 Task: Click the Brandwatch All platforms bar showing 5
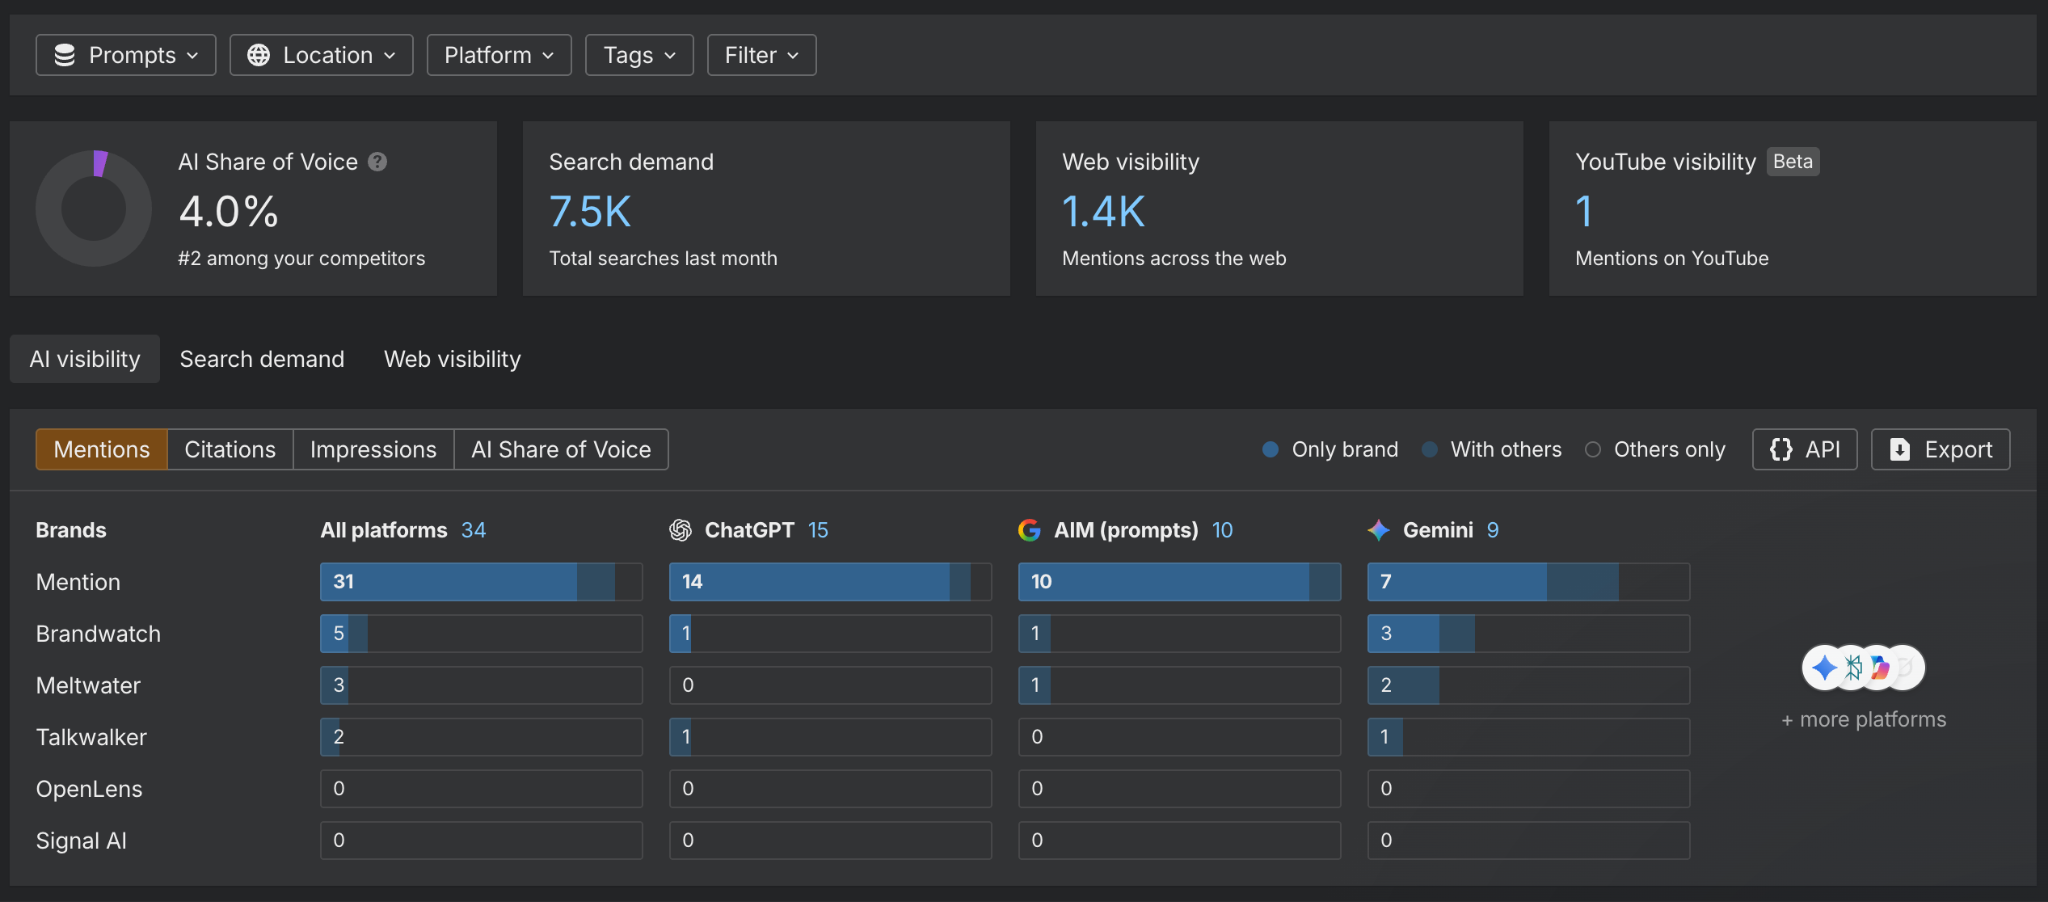(481, 634)
